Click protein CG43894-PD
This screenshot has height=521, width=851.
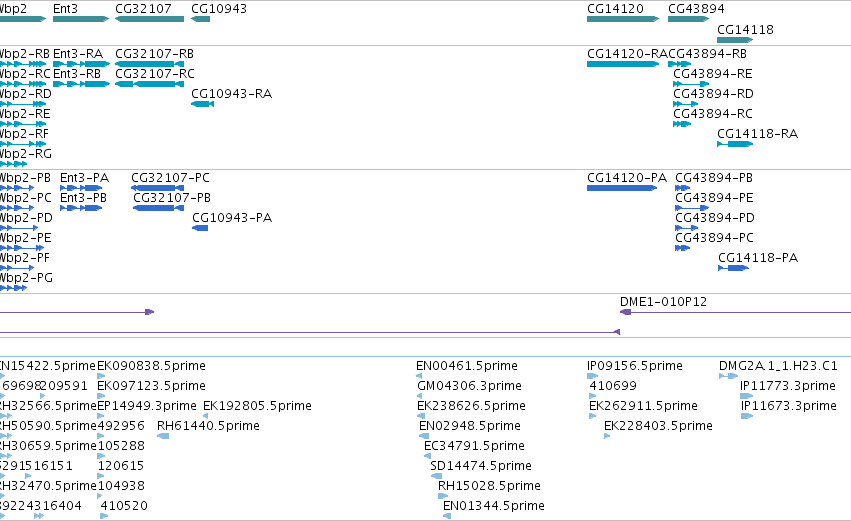click(x=687, y=228)
